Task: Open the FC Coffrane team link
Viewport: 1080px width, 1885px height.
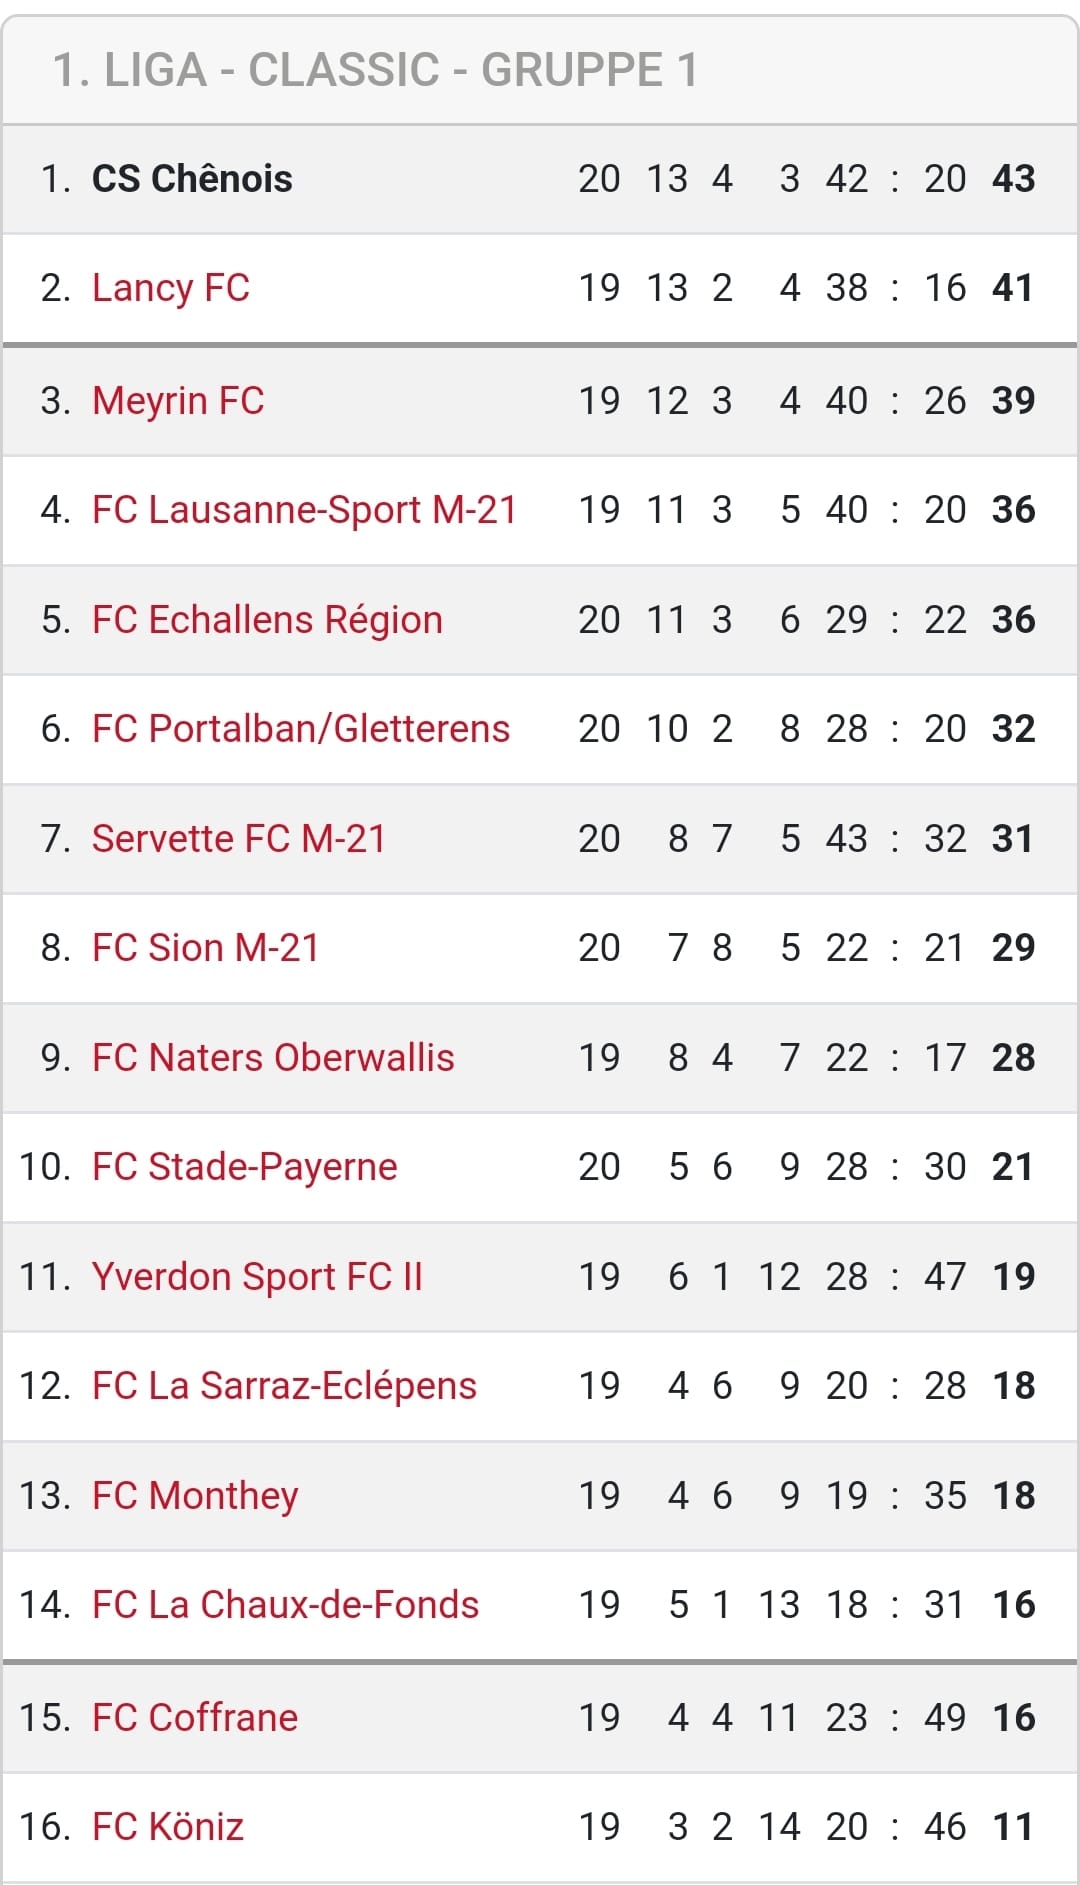Action: [195, 1718]
